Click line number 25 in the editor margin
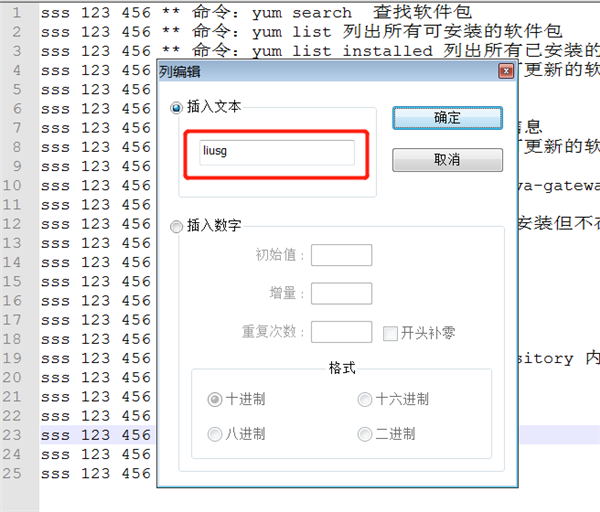 coord(12,473)
